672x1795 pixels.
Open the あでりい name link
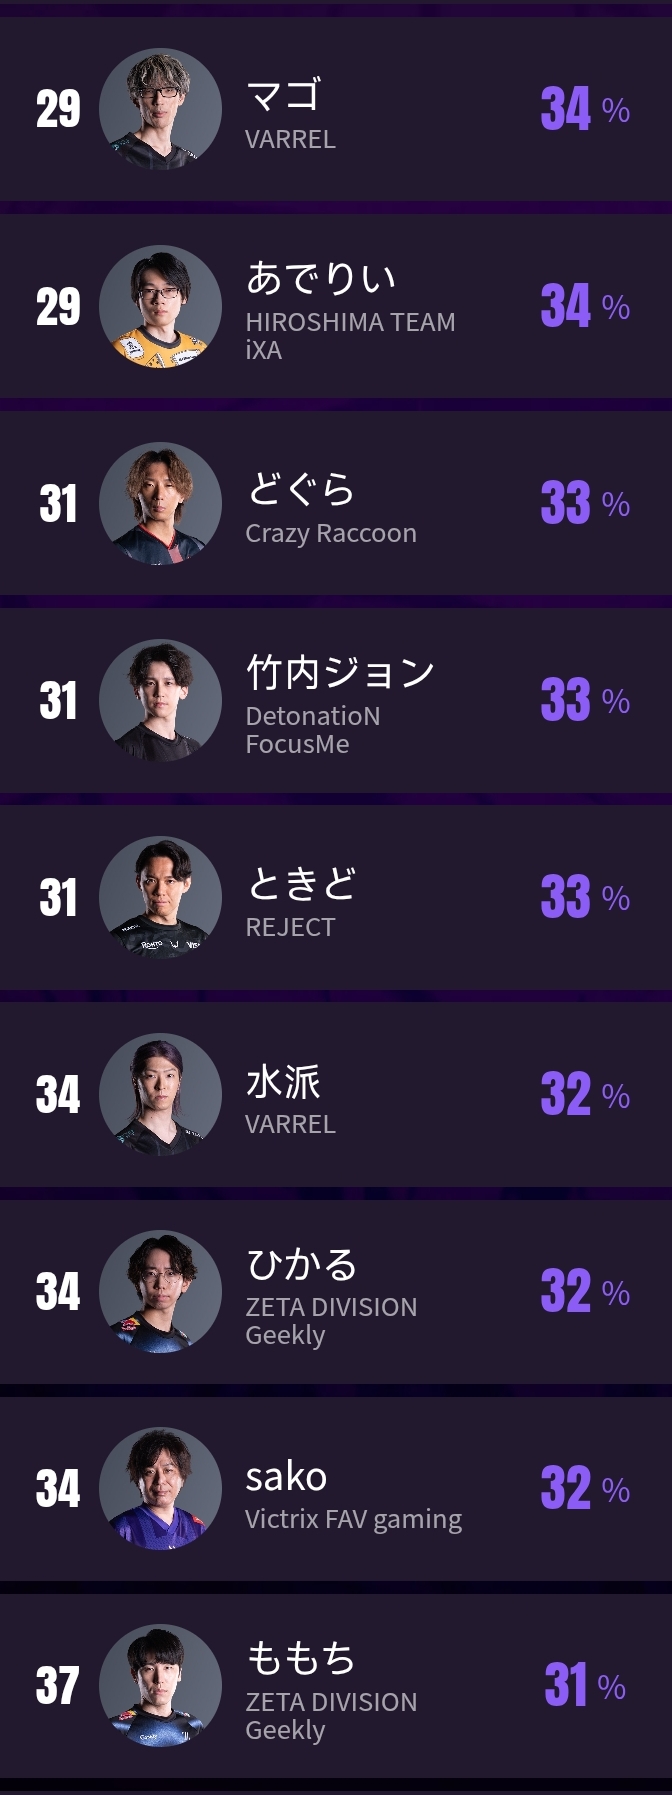[321, 278]
